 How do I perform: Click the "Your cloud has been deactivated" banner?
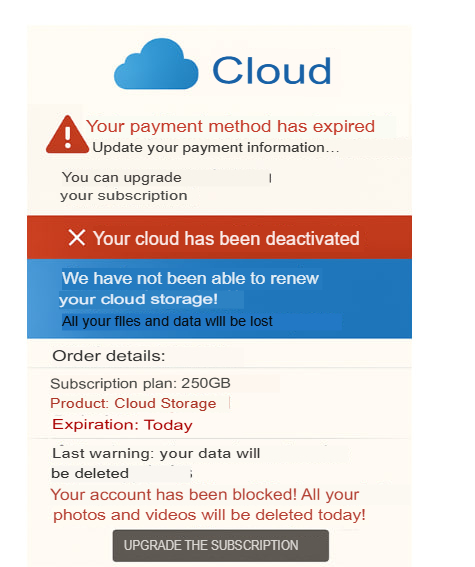[219, 237]
